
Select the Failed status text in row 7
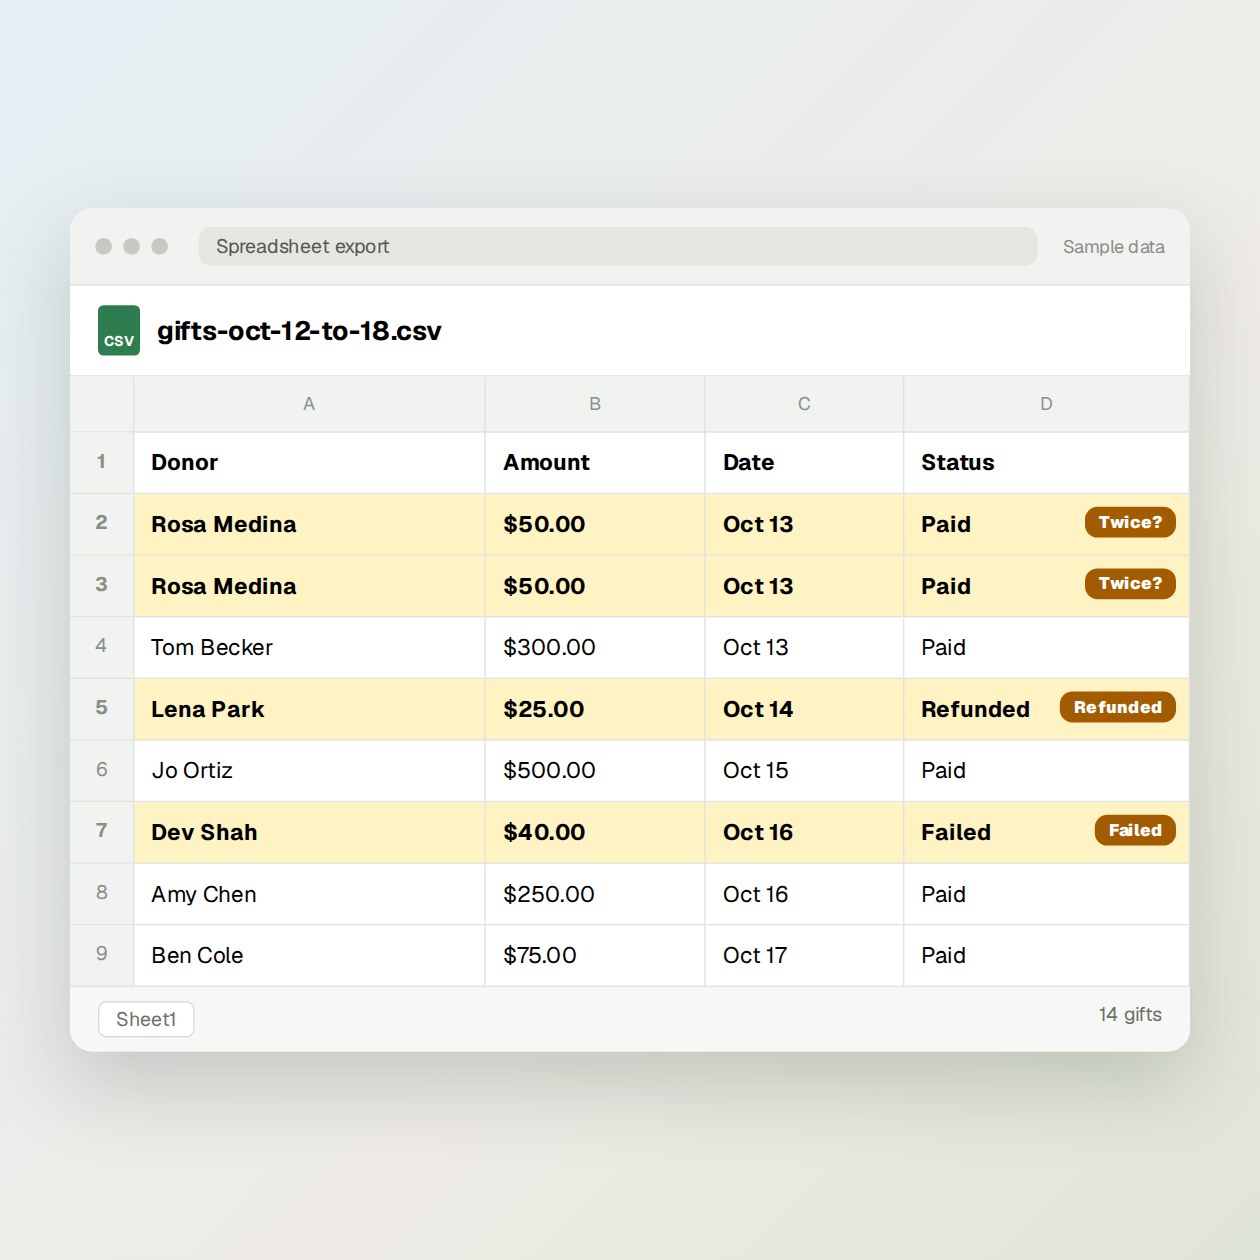tap(956, 832)
